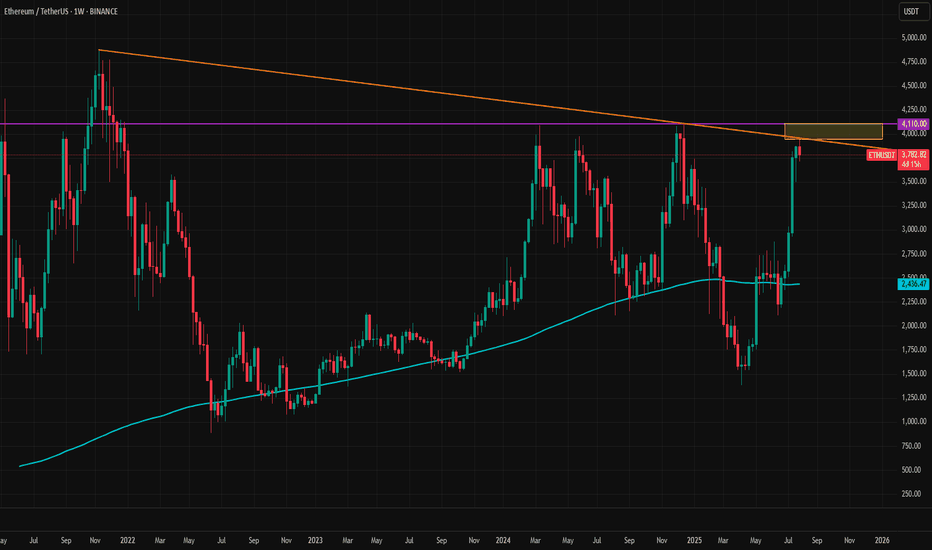Click the 2023 time axis label
The height and width of the screenshot is (550, 932).
pyautogui.click(x=315, y=540)
